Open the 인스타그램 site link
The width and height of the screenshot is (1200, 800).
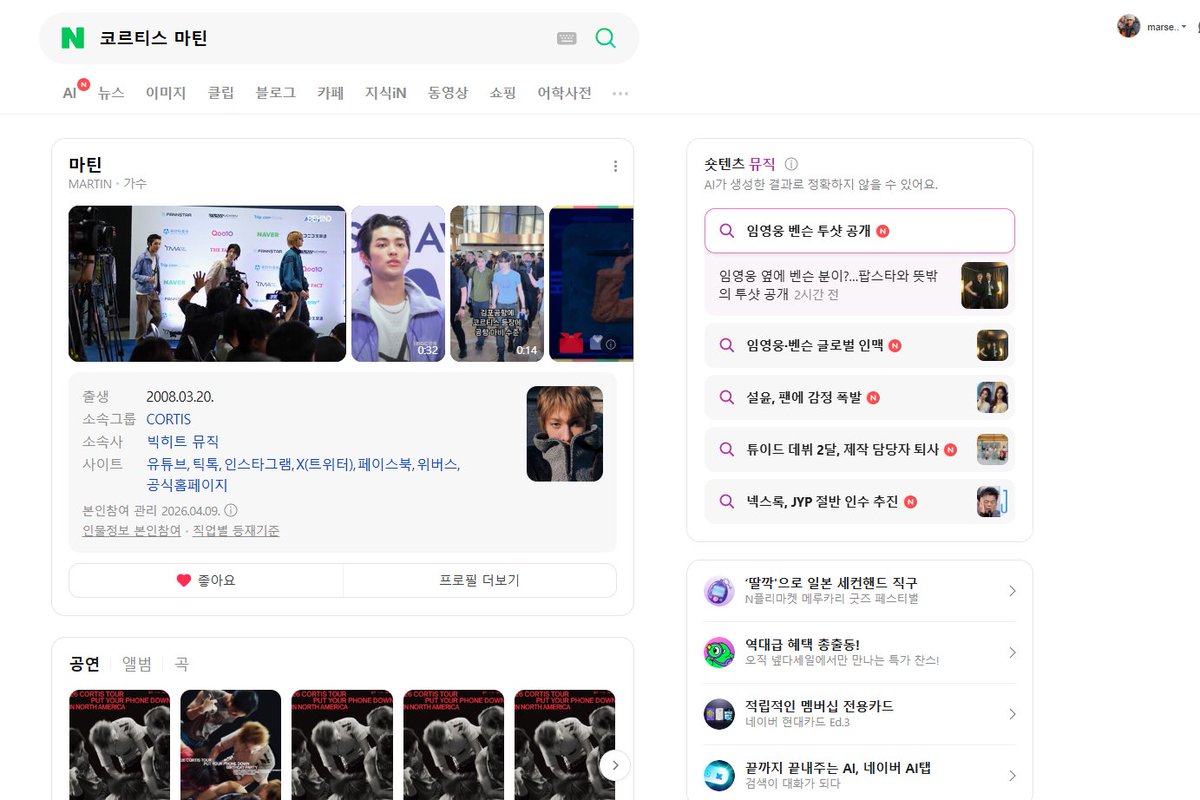coord(258,464)
